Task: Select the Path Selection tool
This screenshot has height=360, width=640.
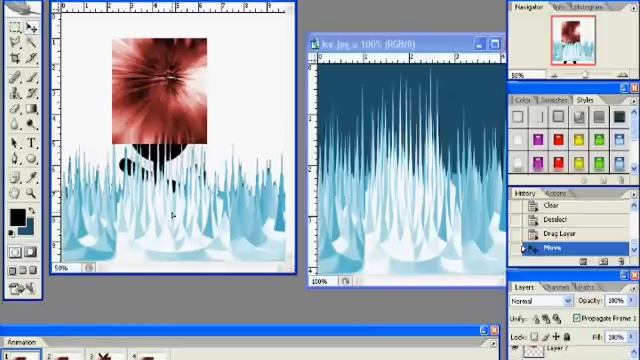Action: (15, 143)
